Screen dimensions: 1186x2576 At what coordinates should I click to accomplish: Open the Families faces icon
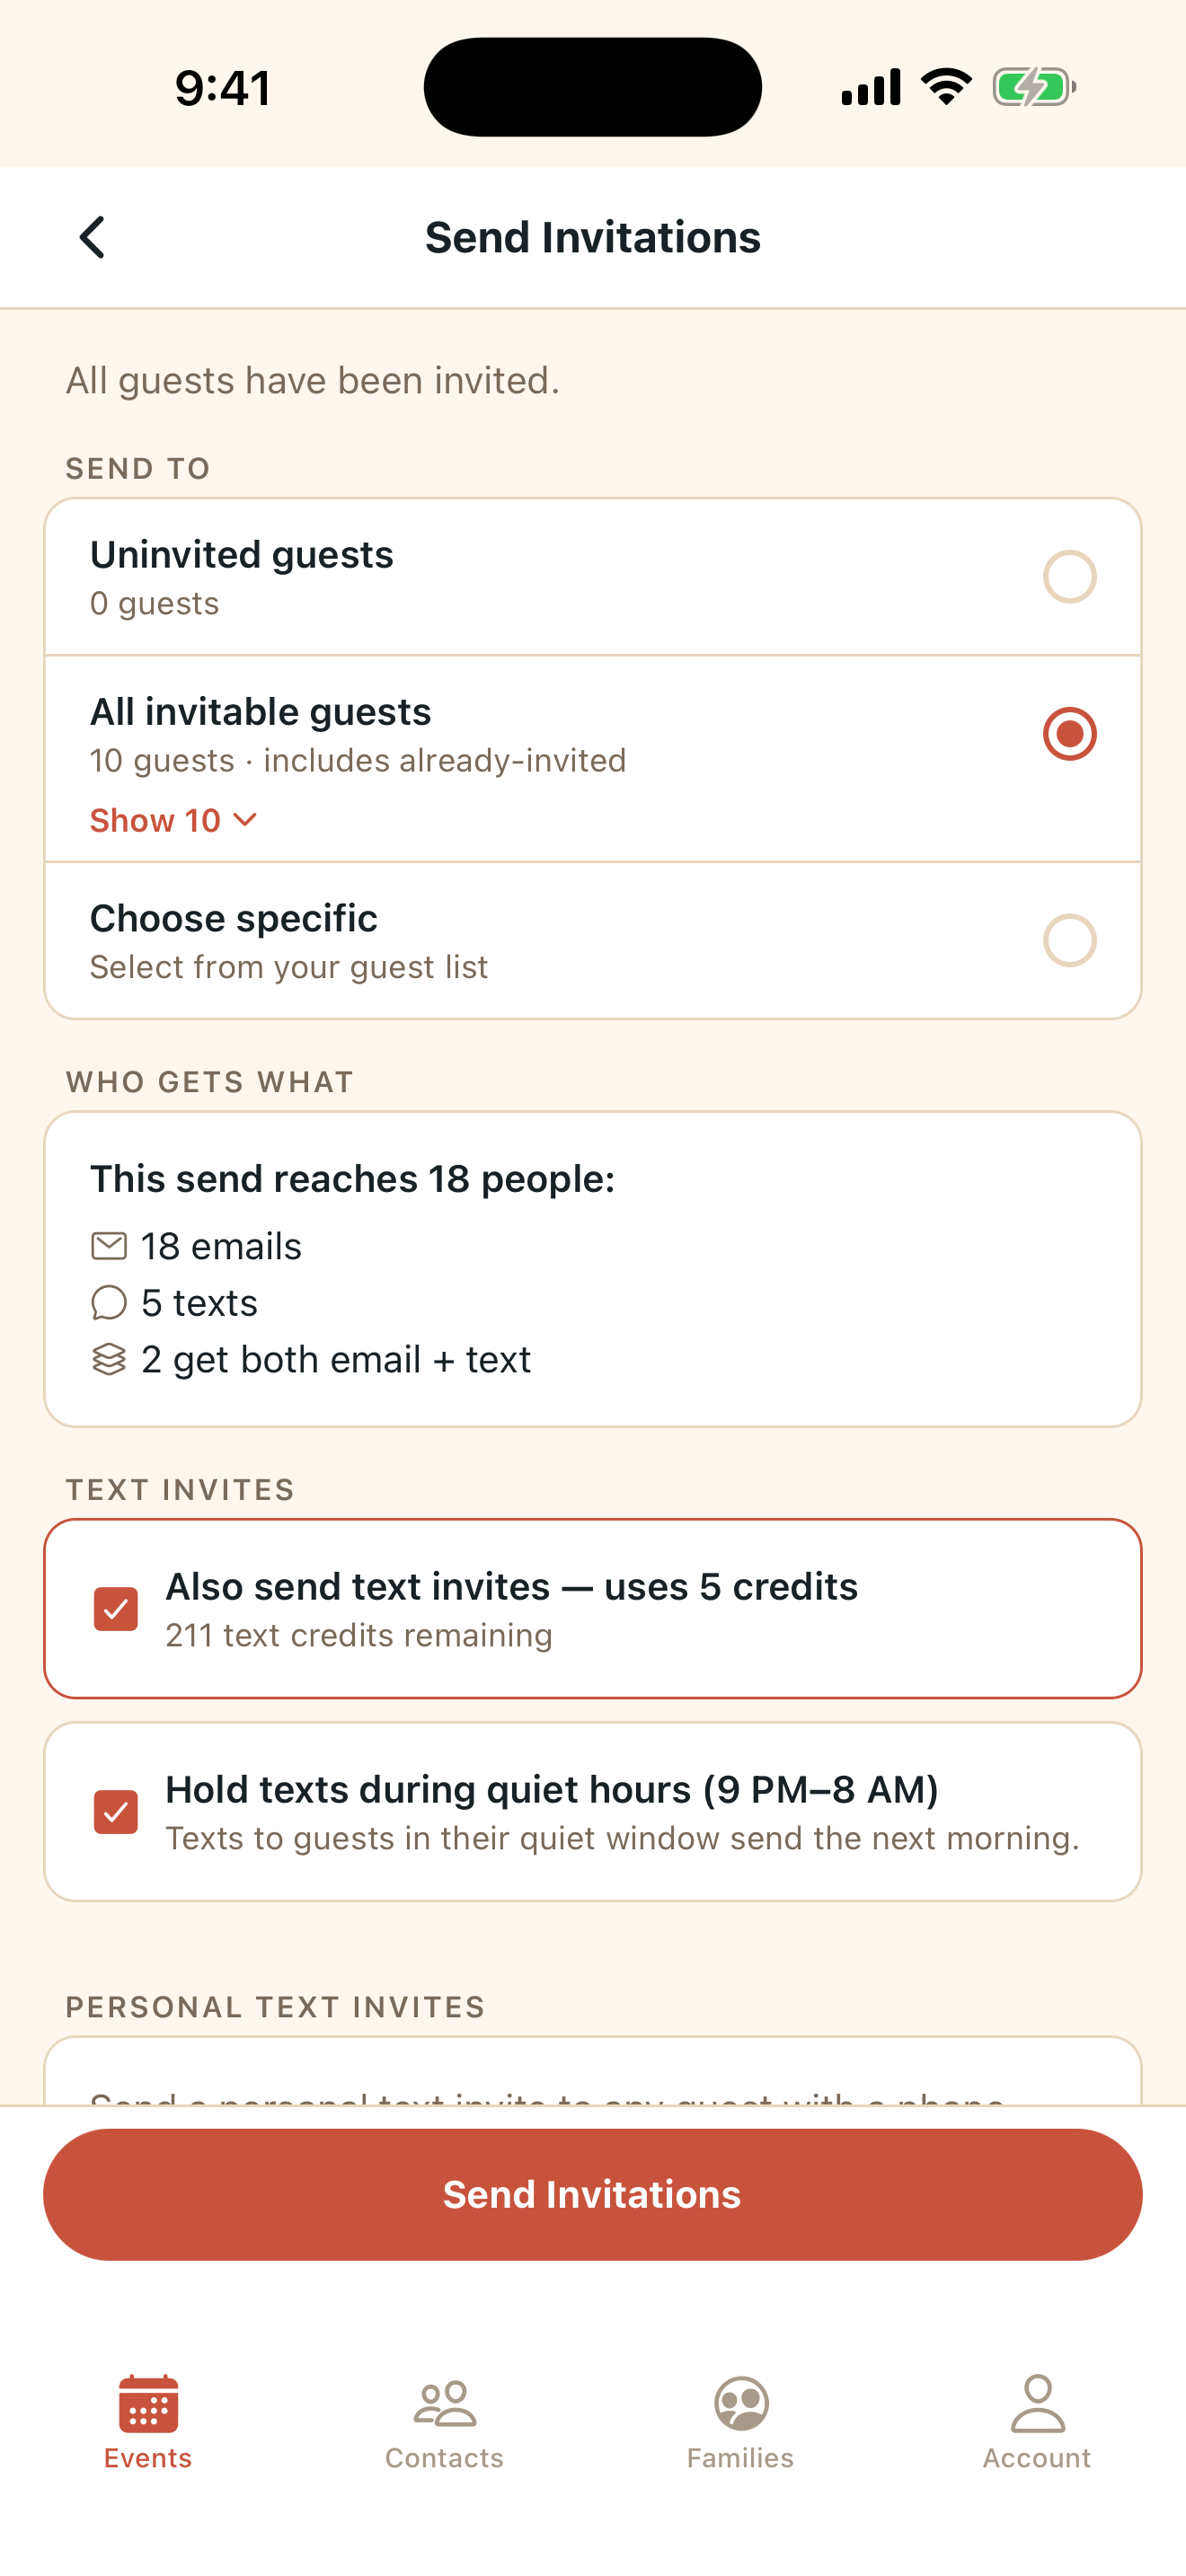pyautogui.click(x=741, y=2403)
